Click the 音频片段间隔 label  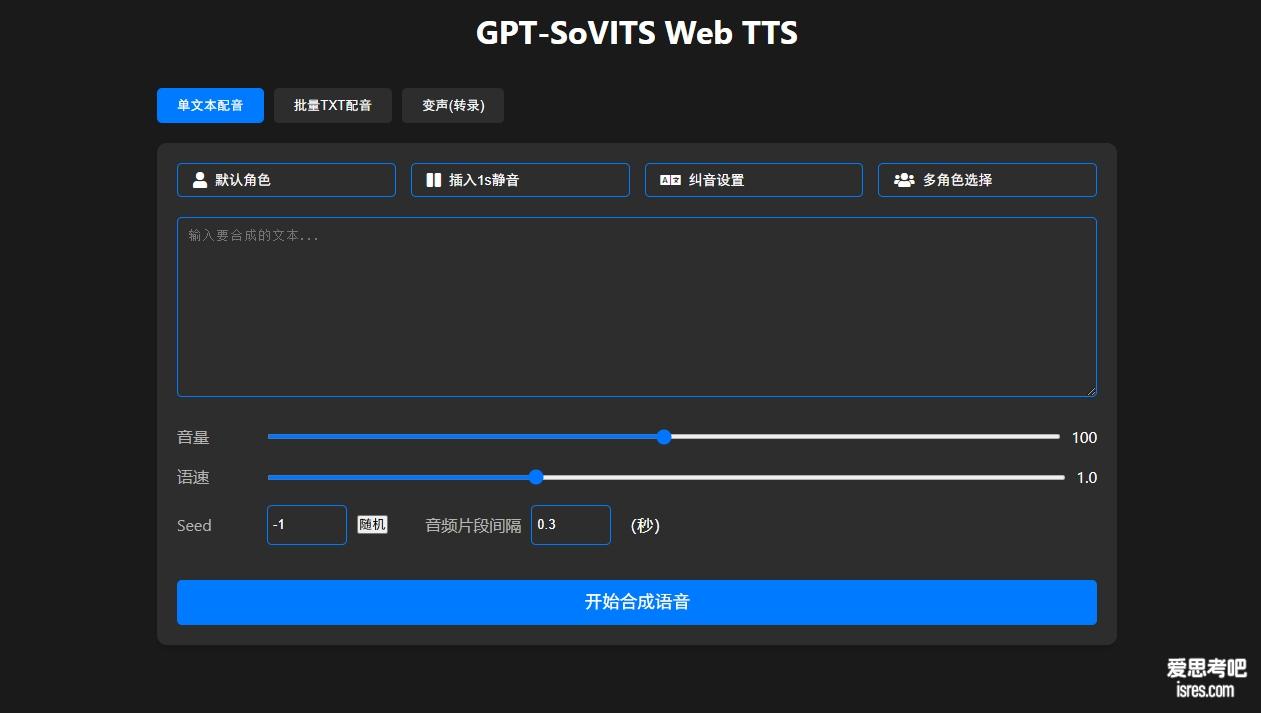point(473,525)
